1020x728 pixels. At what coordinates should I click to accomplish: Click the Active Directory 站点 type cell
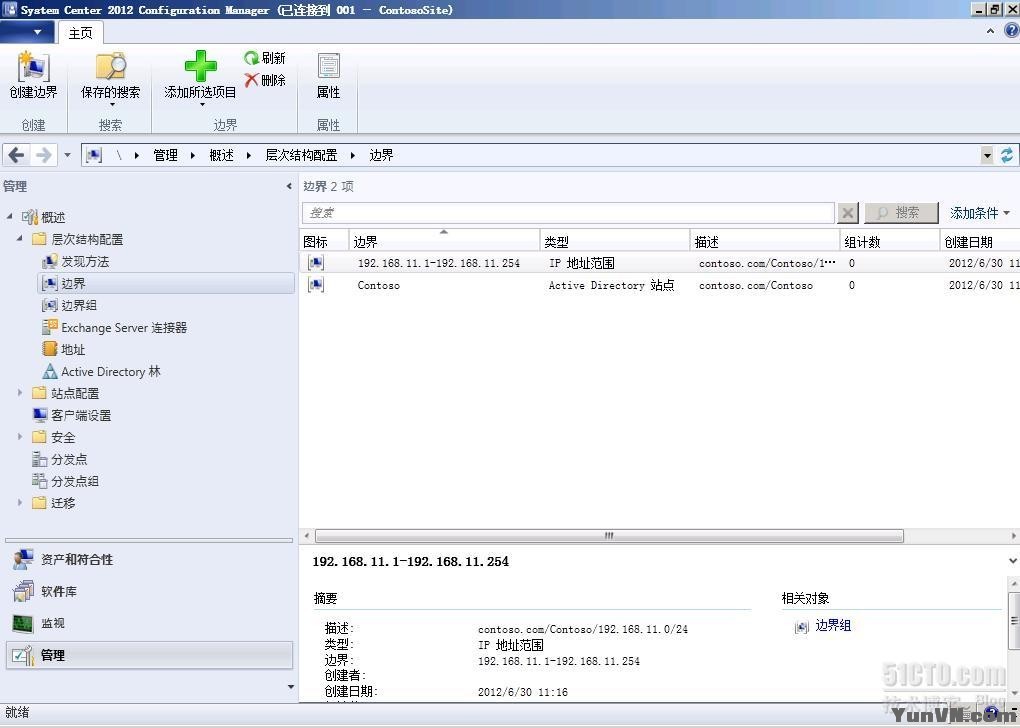pyautogui.click(x=611, y=285)
